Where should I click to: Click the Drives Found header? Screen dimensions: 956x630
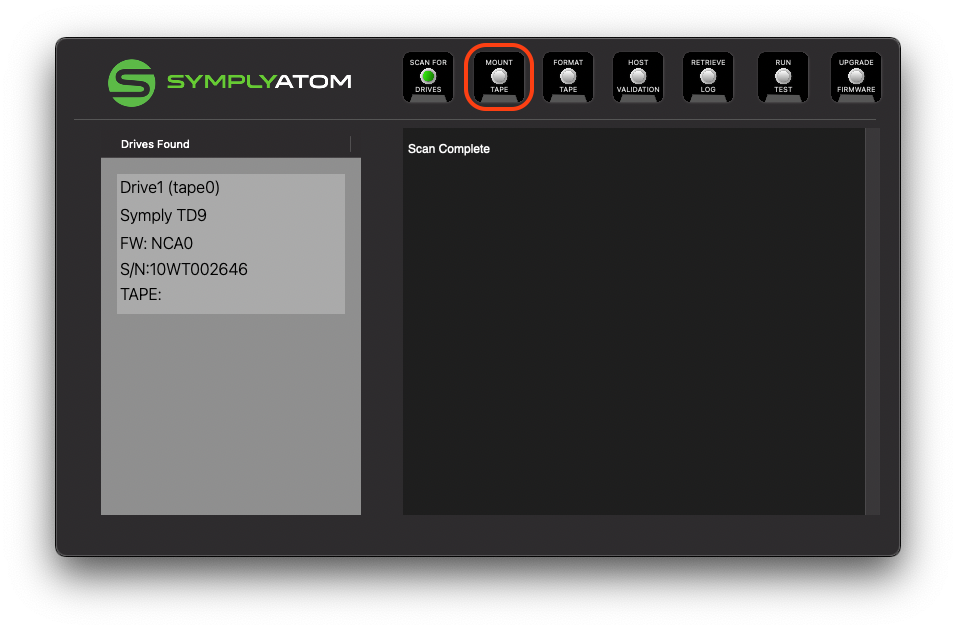pos(155,144)
